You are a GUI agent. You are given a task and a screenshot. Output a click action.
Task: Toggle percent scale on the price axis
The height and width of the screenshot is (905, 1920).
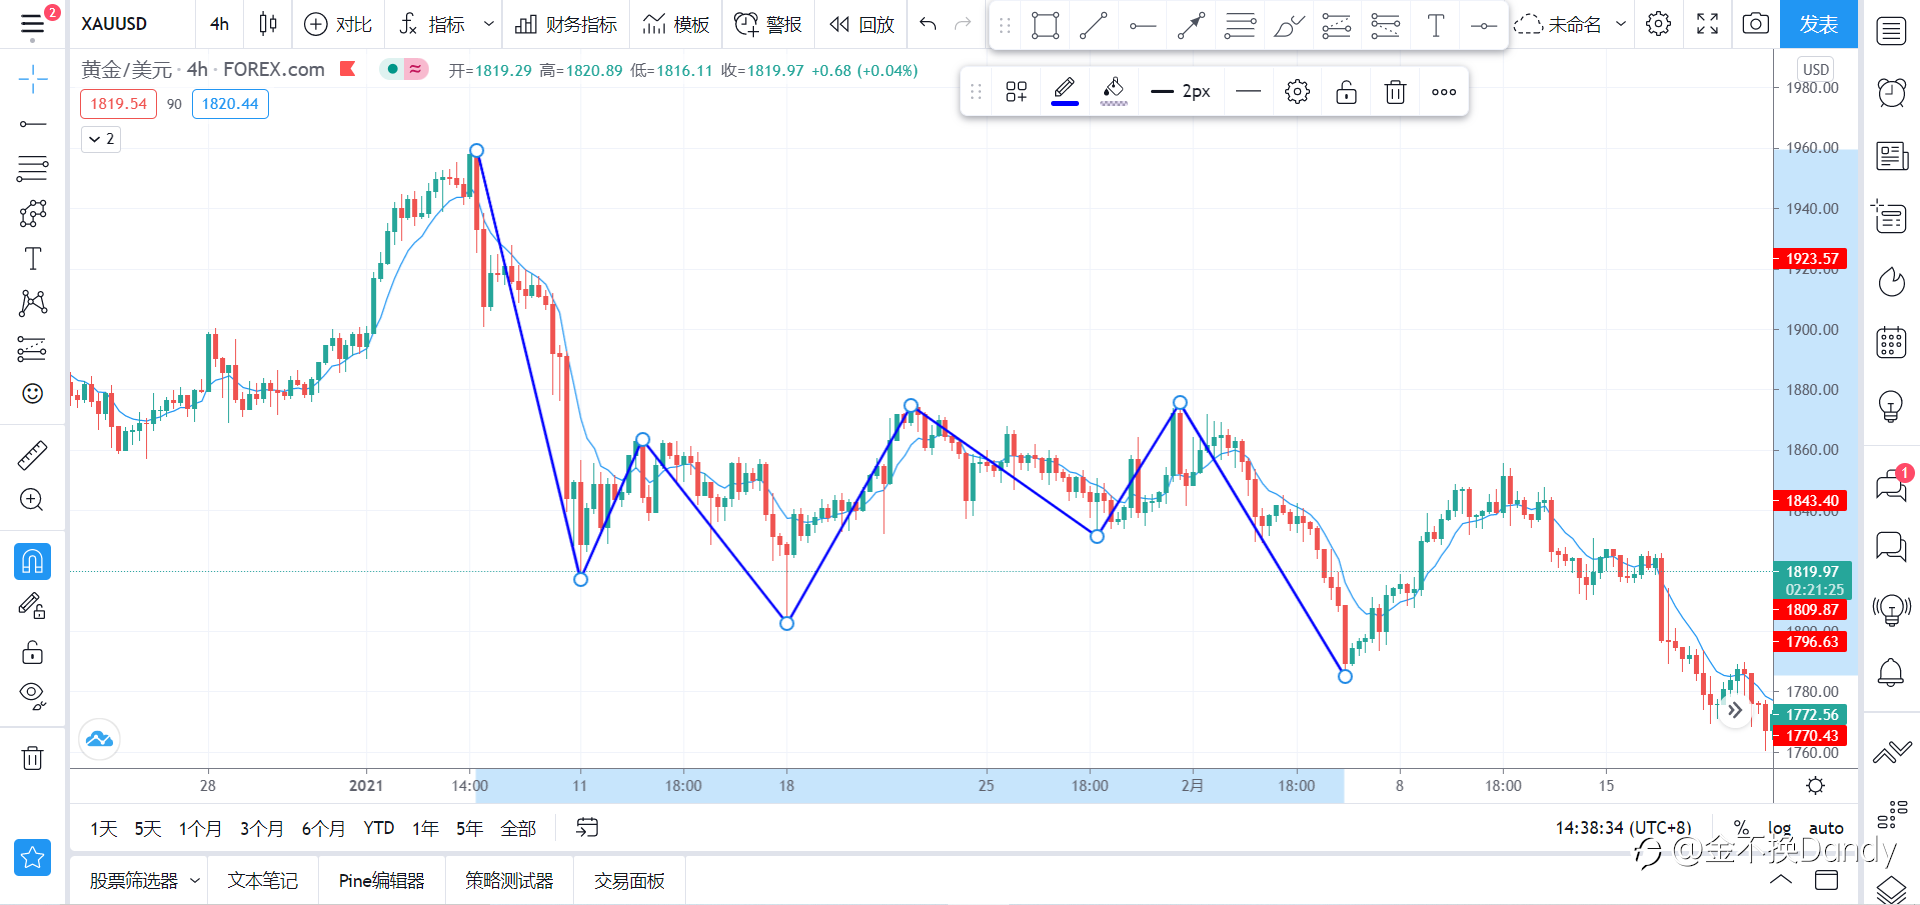(1742, 828)
